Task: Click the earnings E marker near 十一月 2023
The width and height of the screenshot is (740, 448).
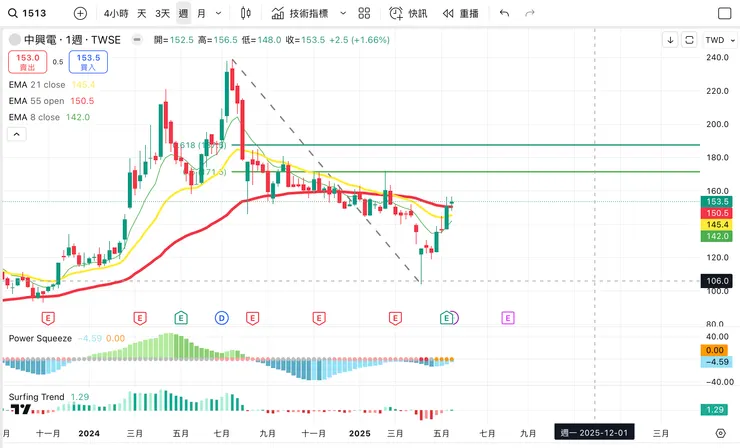Action: coord(48,318)
